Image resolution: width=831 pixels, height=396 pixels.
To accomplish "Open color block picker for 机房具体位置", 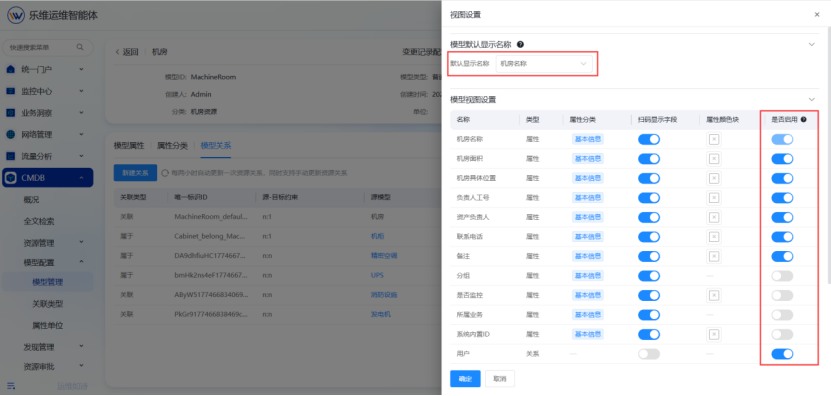I will click(x=714, y=178).
